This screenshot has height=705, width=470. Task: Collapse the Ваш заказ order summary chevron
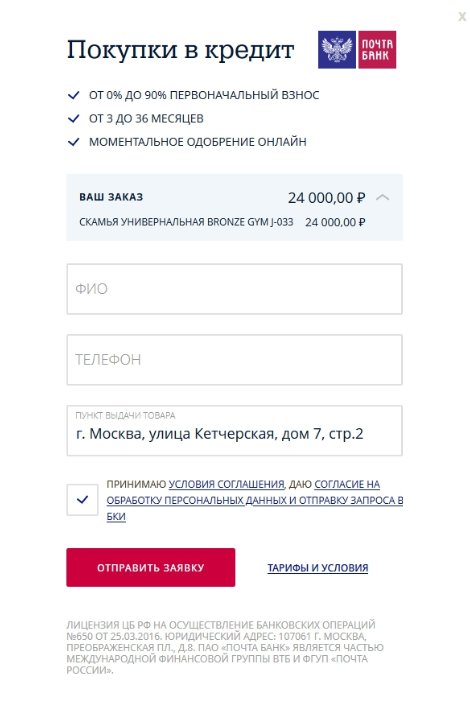click(382, 197)
